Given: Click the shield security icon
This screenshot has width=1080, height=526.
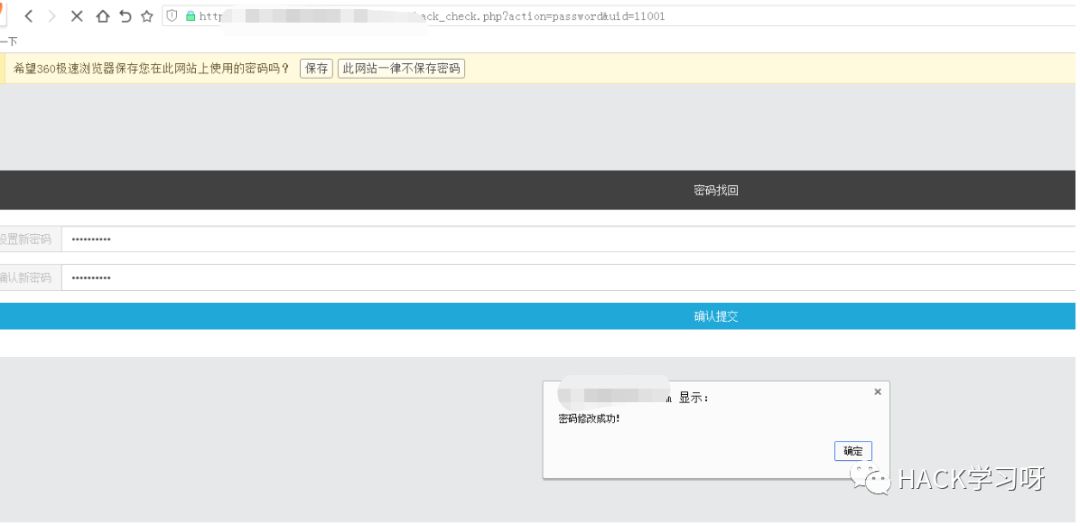Looking at the screenshot, I should pos(172,16).
